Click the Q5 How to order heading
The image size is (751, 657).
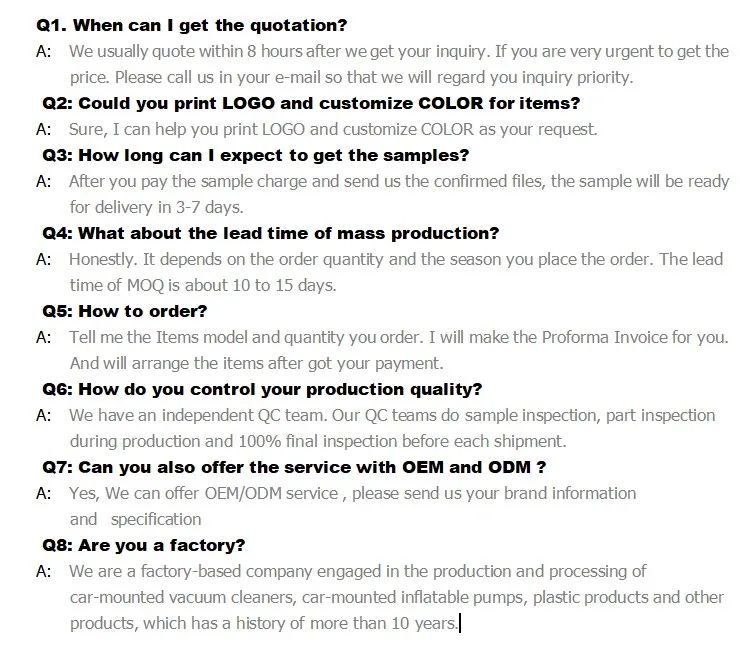(125, 311)
